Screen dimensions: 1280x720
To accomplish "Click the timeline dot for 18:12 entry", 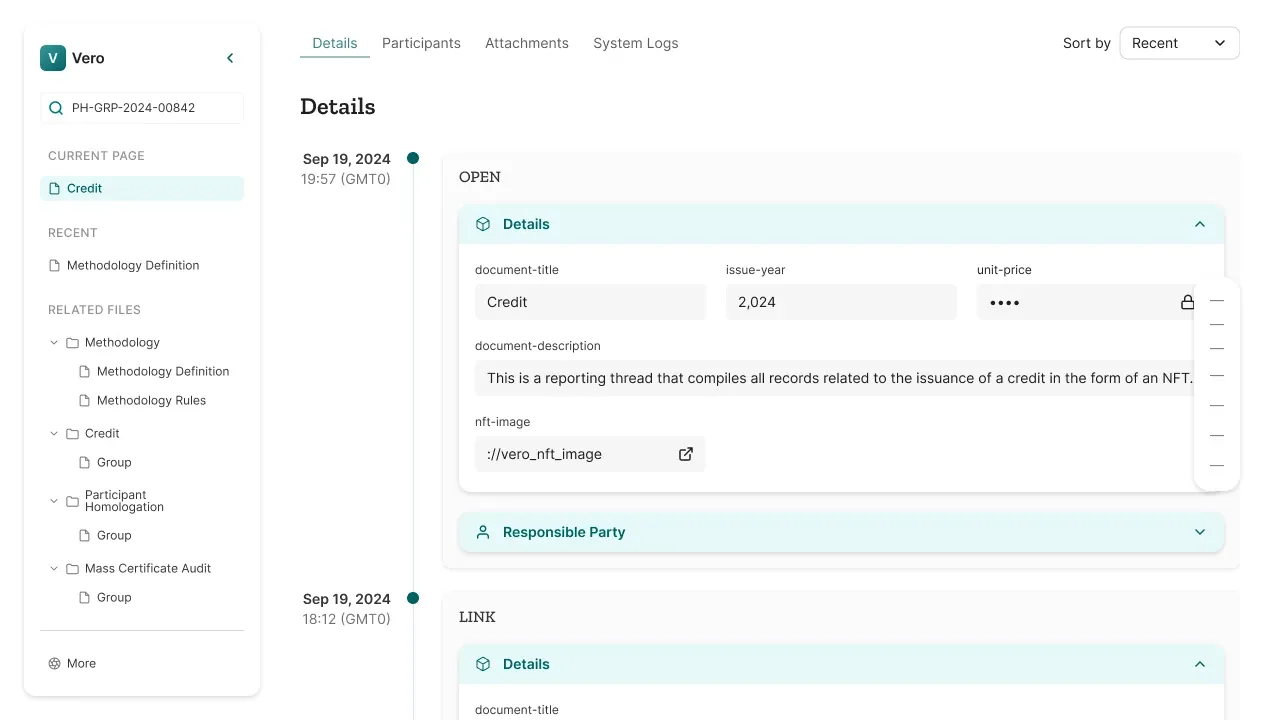I will click(x=413, y=598).
